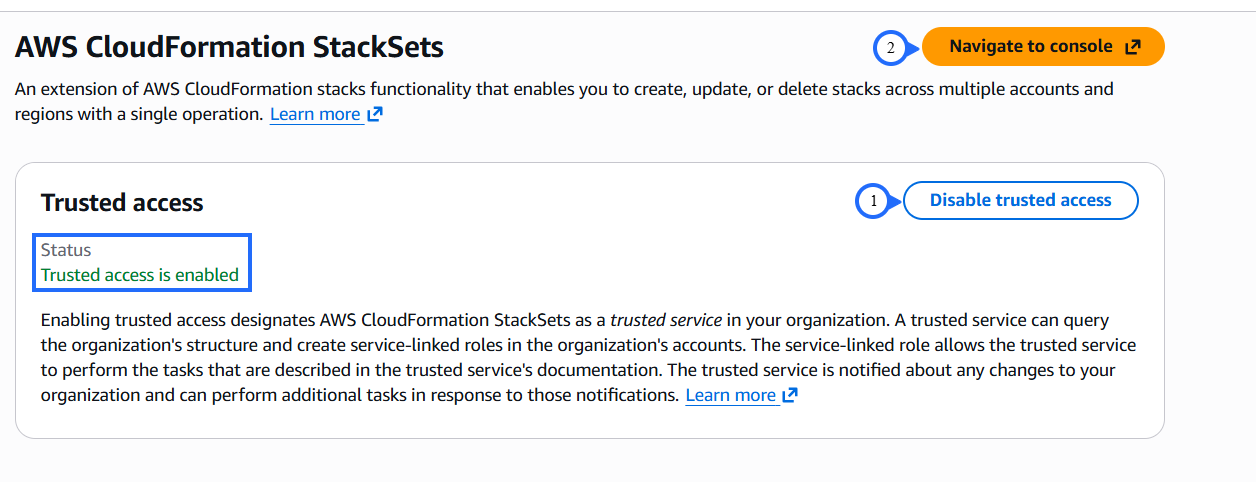Select the green Trusted access is enabled text

(x=140, y=275)
